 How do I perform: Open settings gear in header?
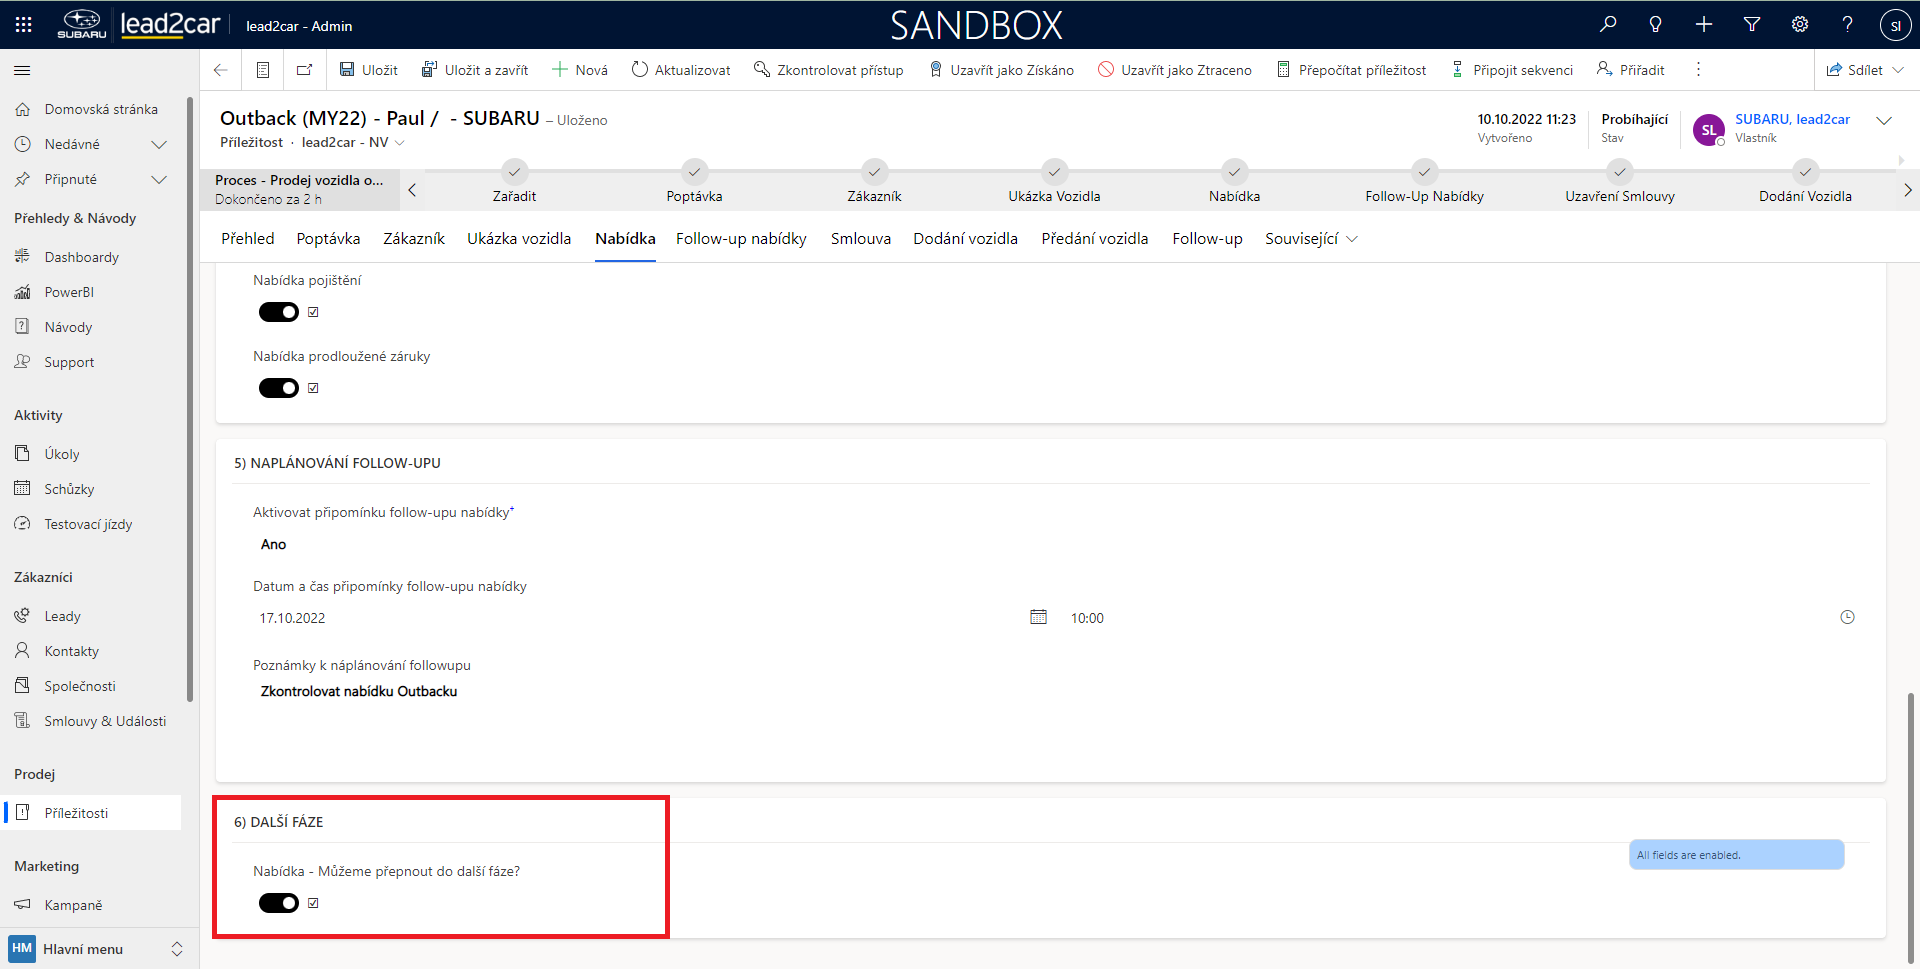point(1800,24)
